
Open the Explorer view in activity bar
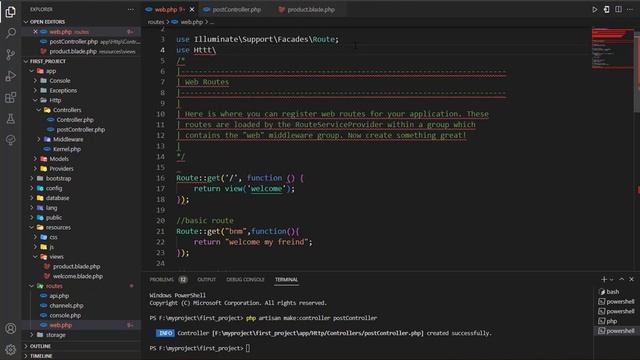coord(11,12)
